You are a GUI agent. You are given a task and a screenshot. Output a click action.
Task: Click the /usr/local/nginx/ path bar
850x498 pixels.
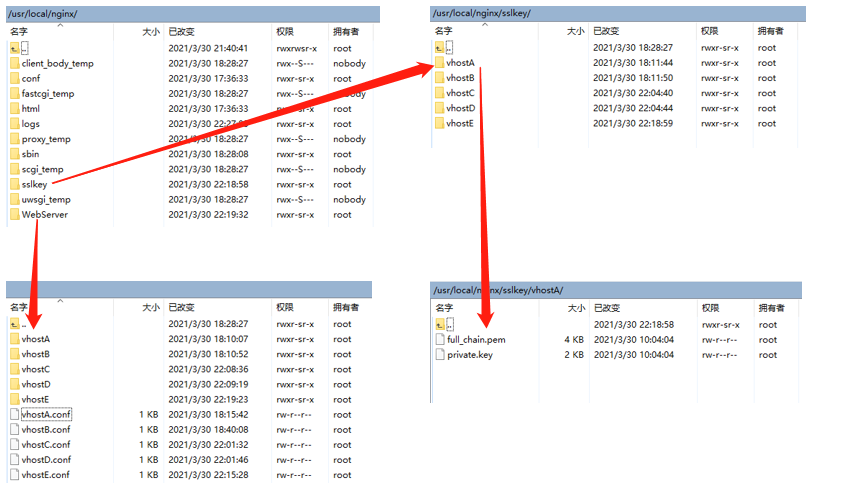[x=193, y=14]
